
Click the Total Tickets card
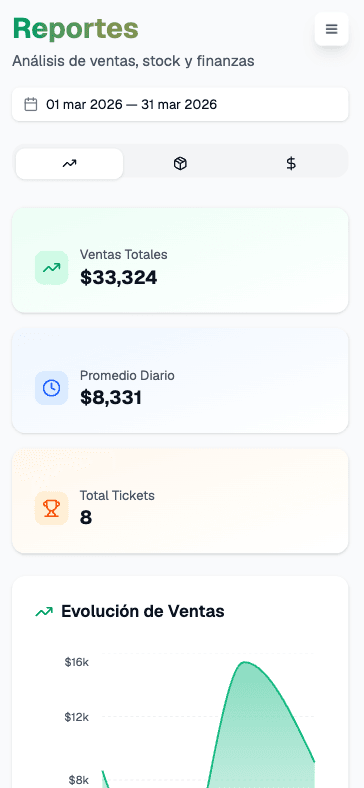180,501
